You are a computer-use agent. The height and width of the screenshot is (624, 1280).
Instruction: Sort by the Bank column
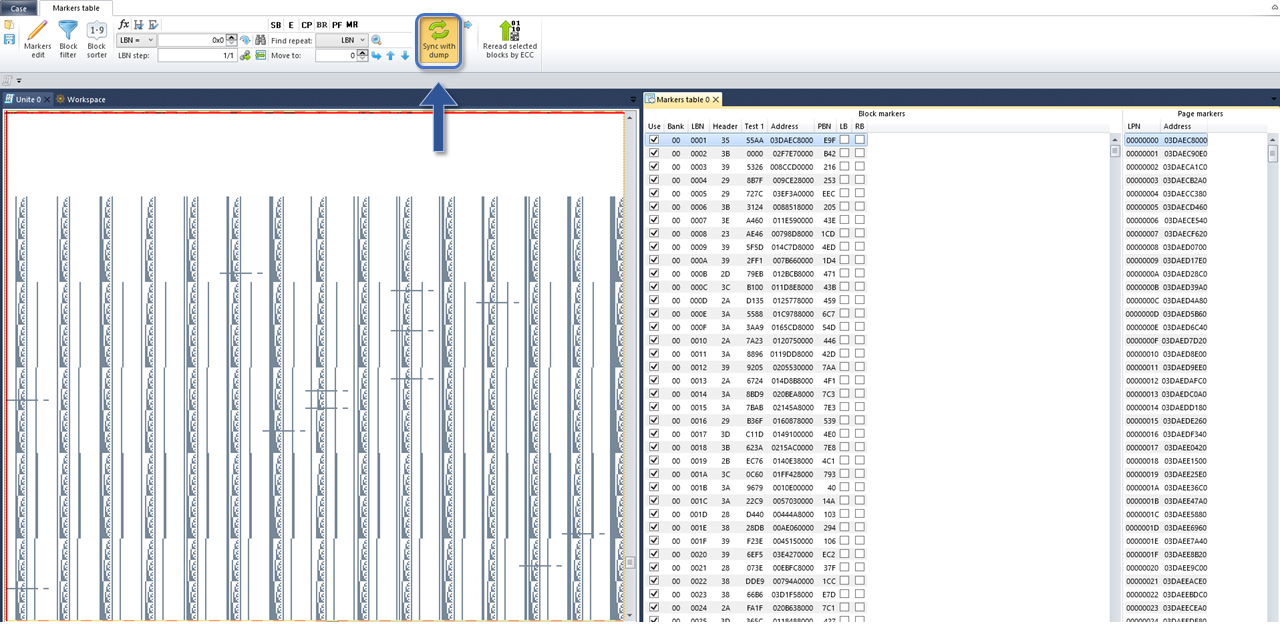[x=676, y=127]
